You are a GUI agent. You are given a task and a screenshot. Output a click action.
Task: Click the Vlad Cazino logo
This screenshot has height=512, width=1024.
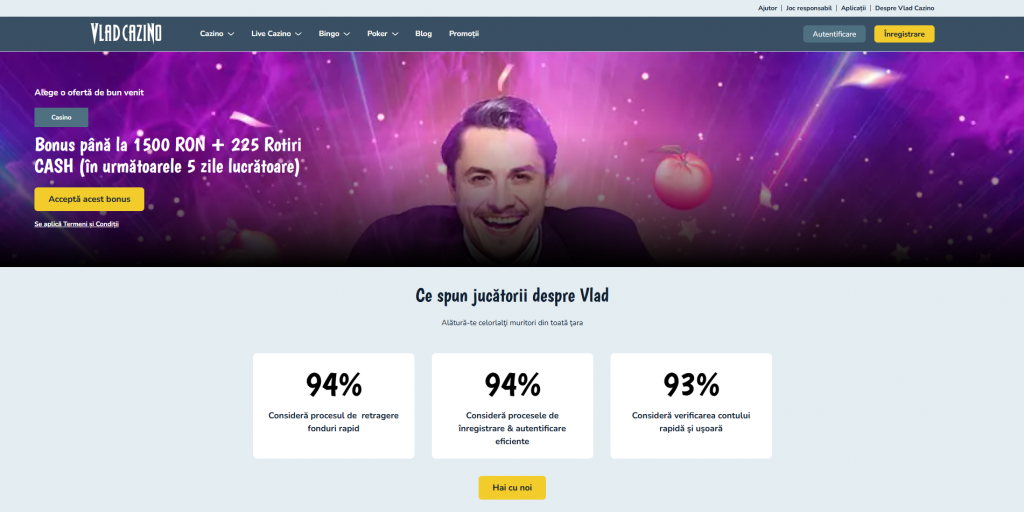point(126,33)
